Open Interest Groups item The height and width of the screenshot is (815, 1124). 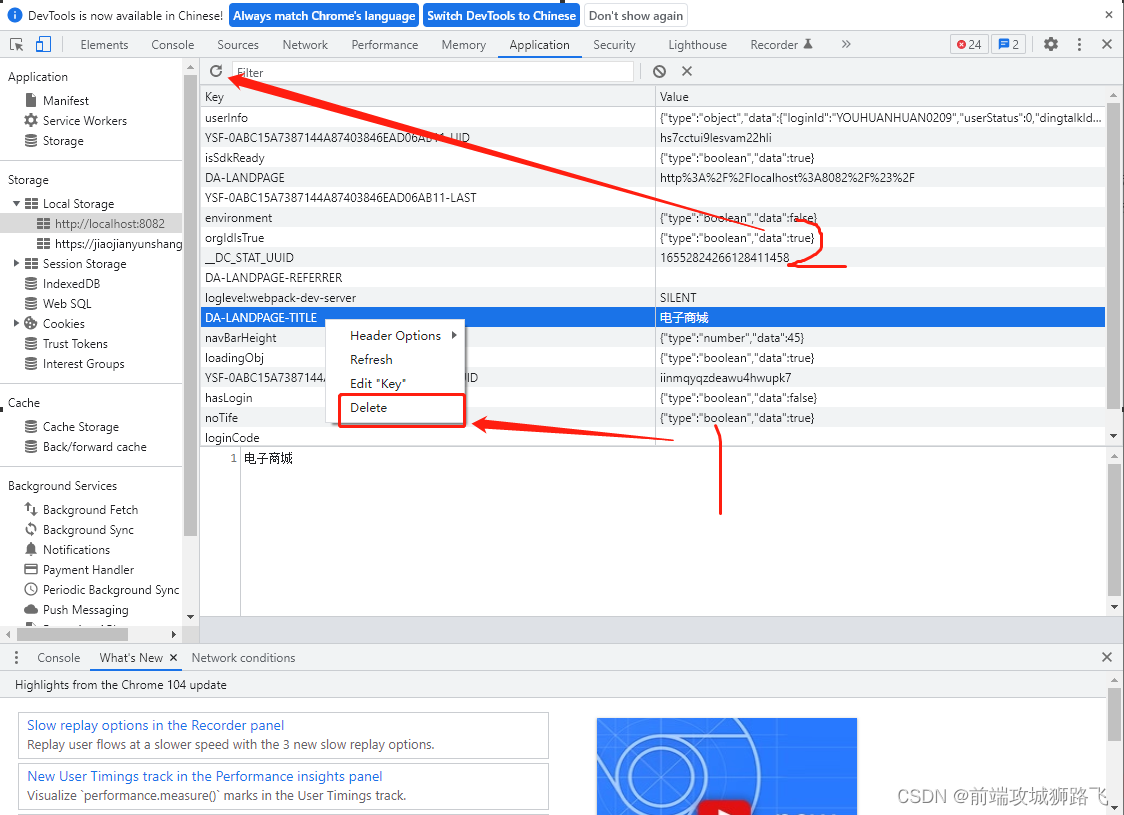click(83, 364)
